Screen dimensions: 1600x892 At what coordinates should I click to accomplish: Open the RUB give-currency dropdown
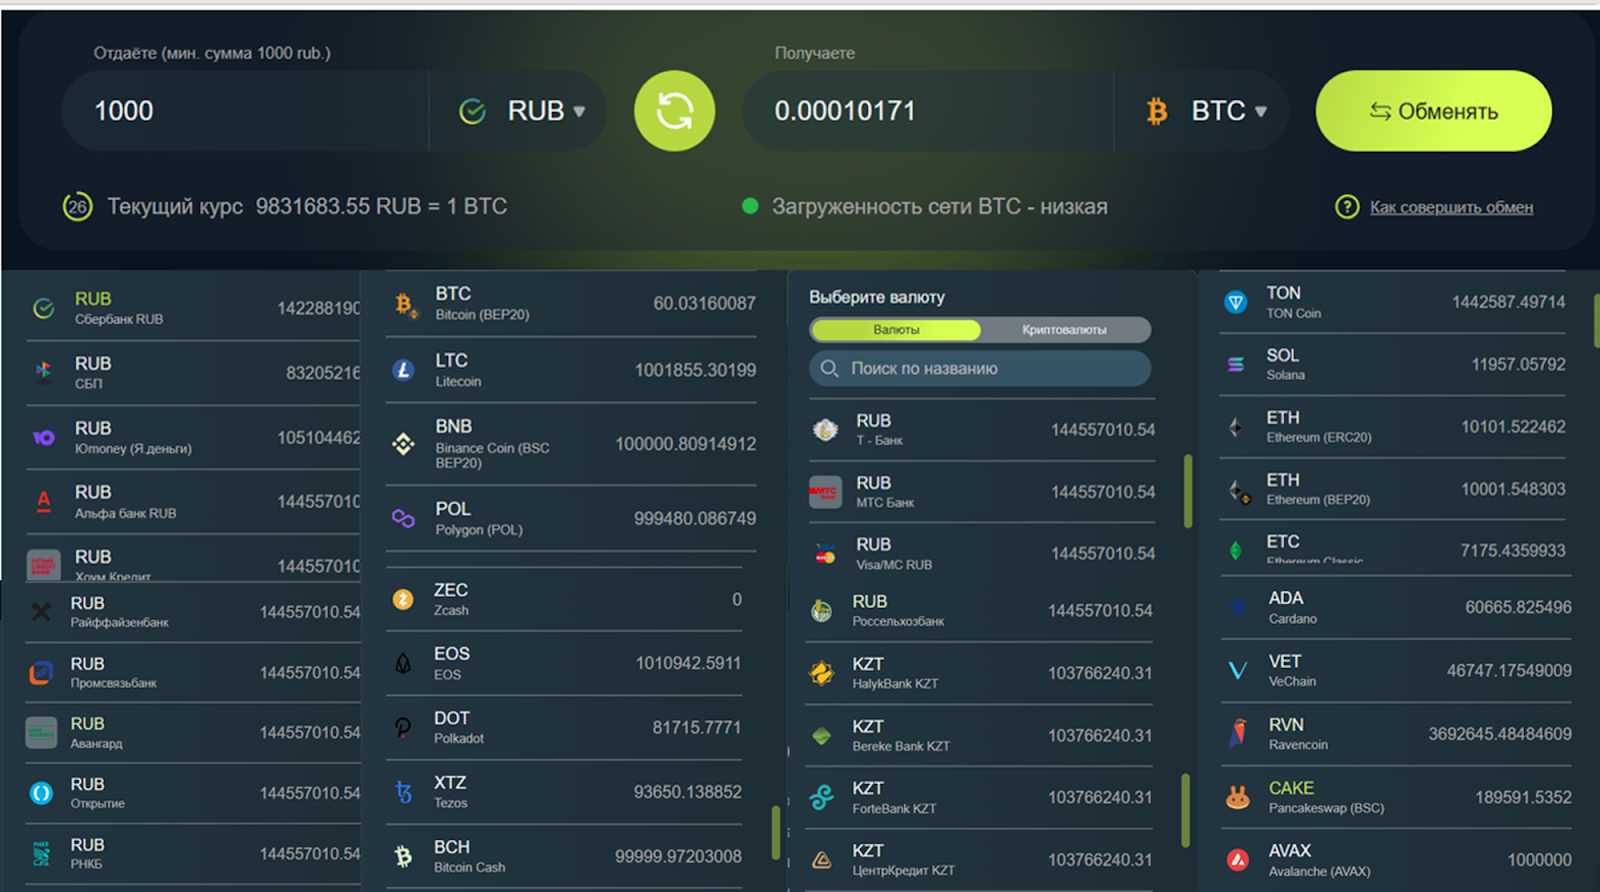coord(521,111)
